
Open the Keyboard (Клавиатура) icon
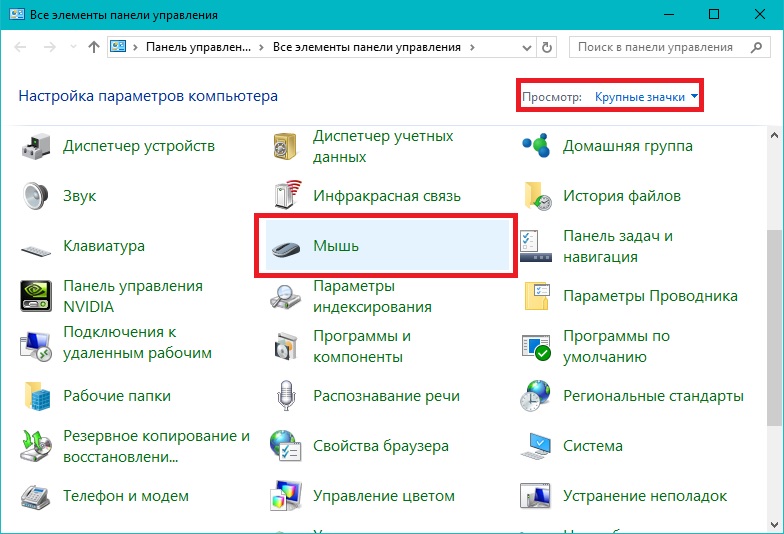point(36,246)
